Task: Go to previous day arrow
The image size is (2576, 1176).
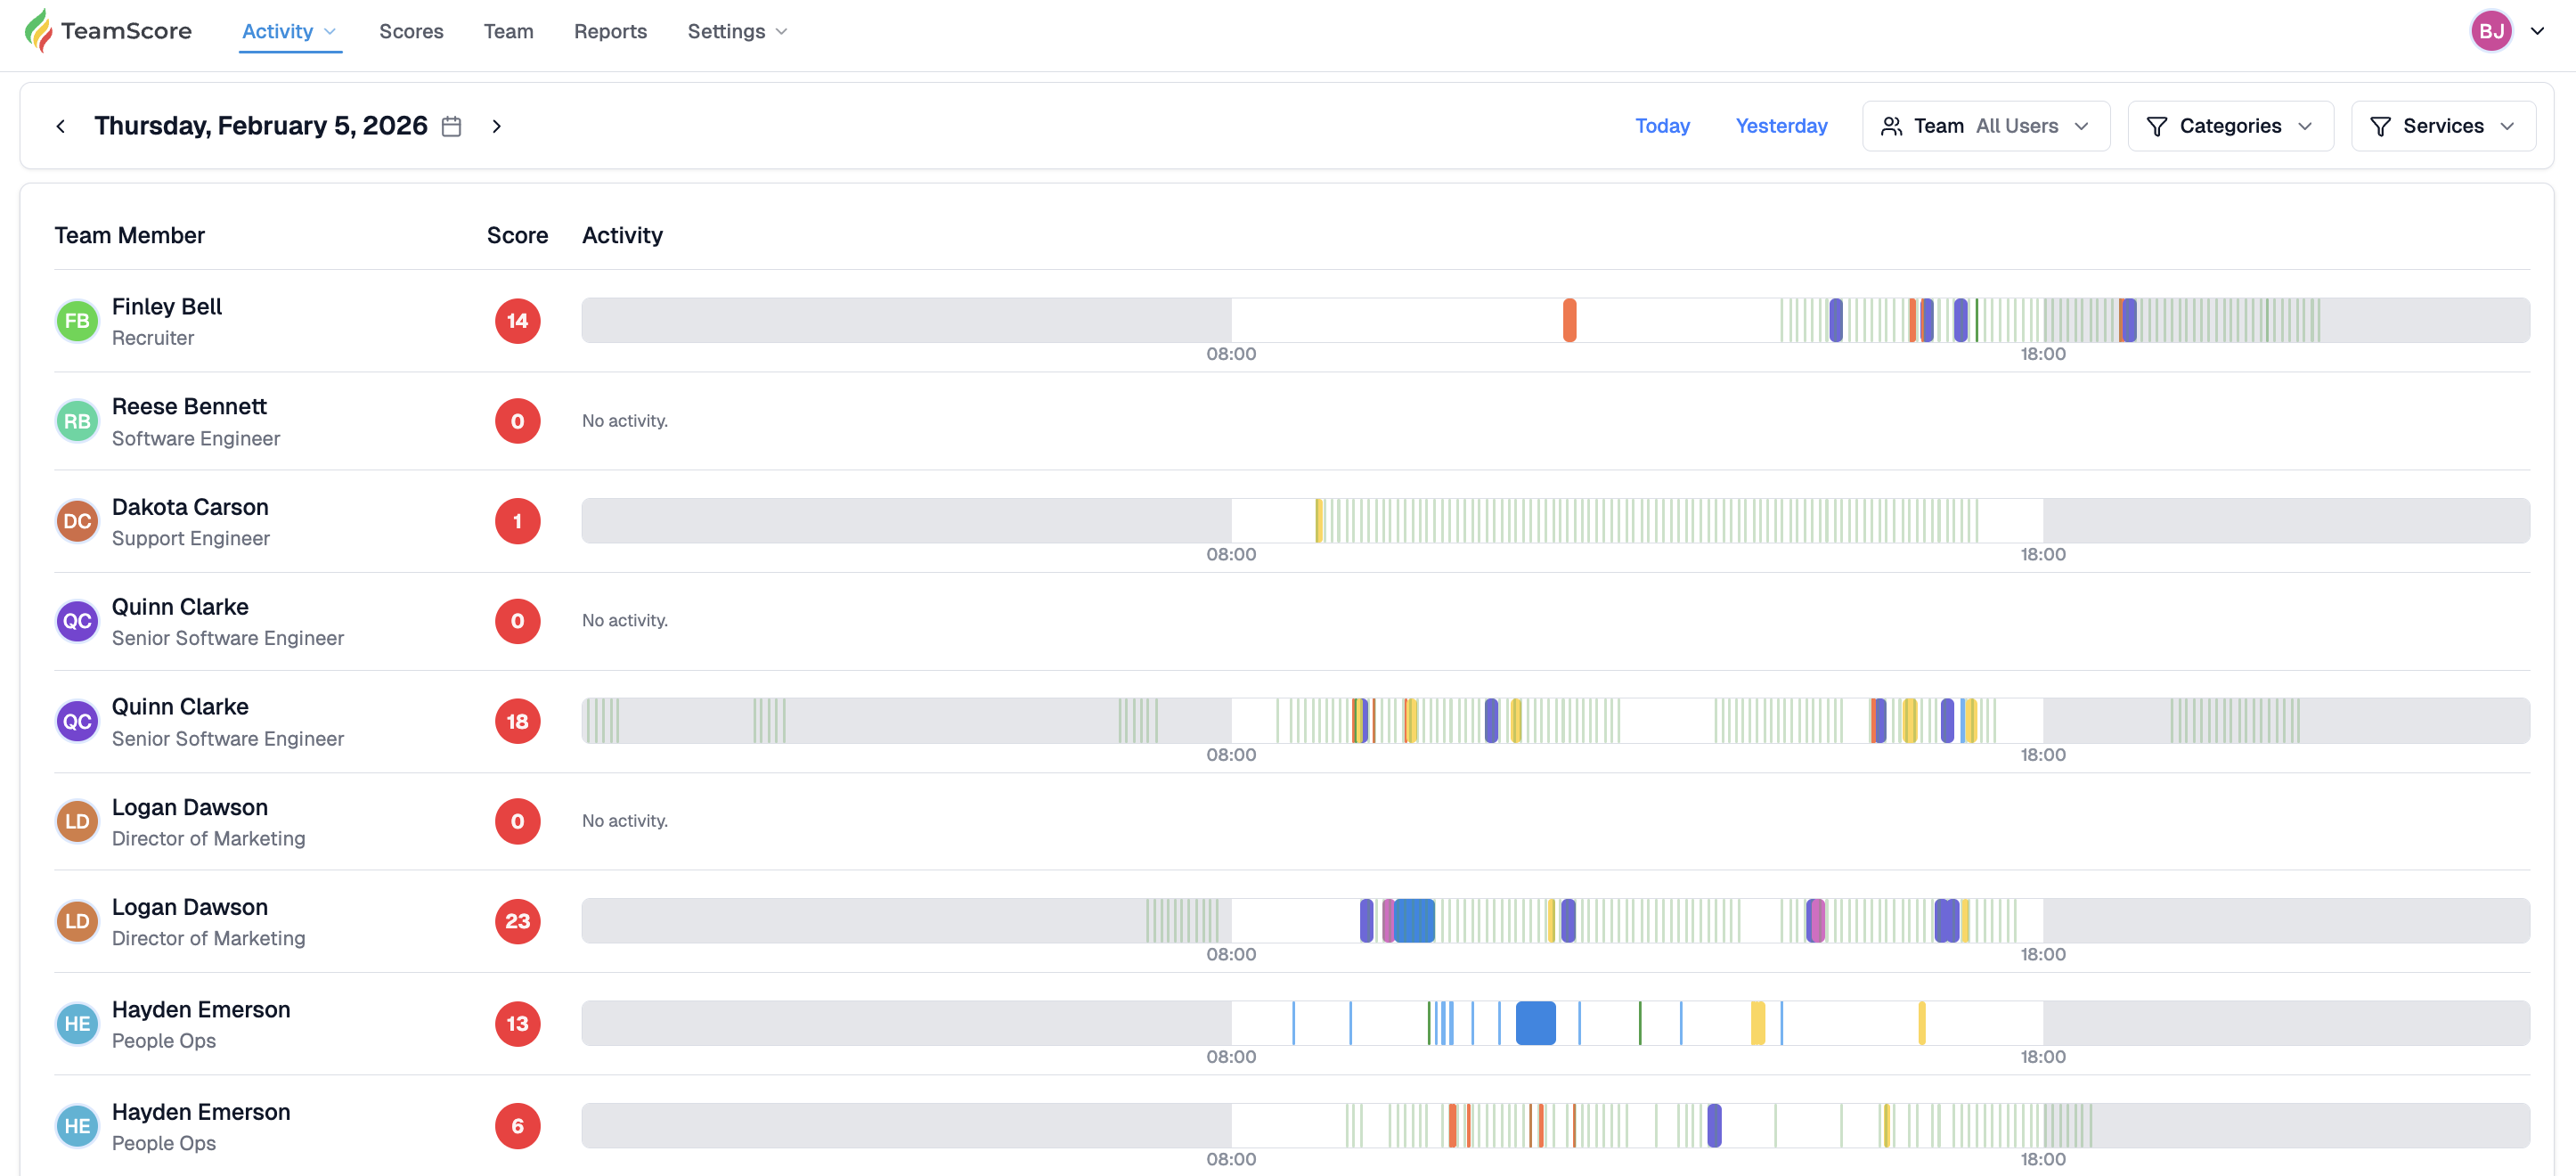Action: coord(61,126)
